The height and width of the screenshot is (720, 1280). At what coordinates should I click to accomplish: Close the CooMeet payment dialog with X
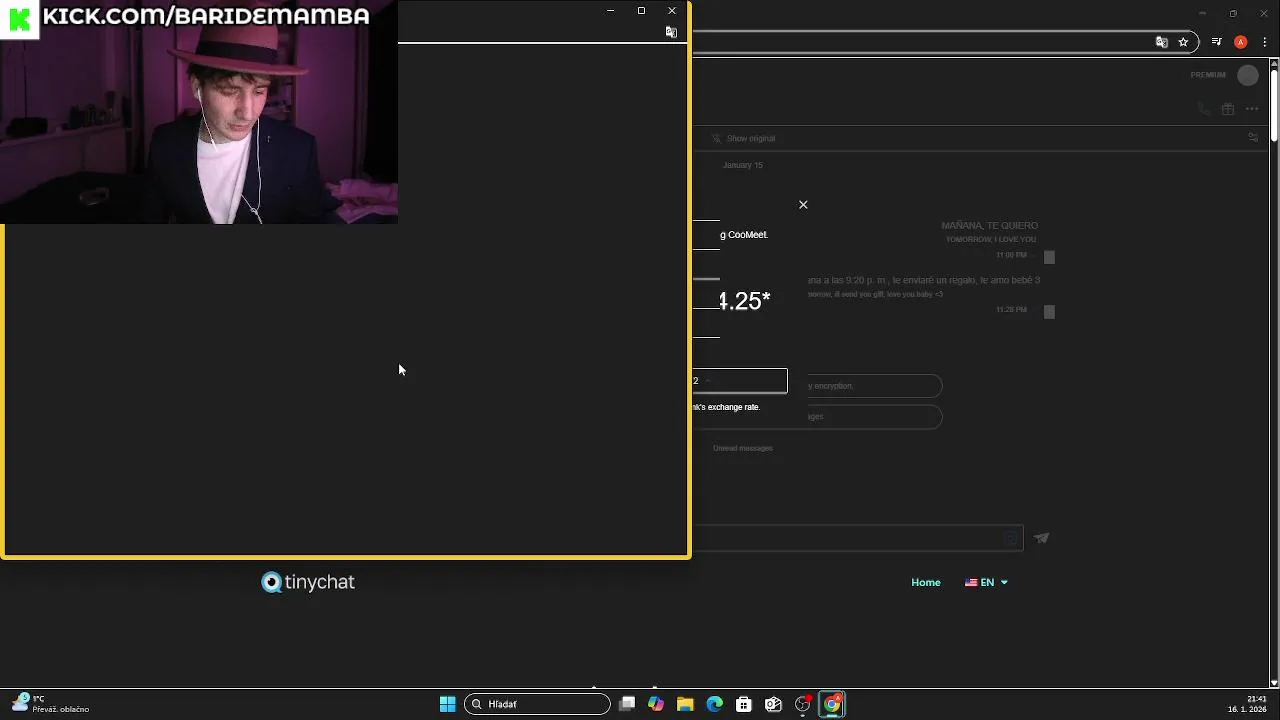pos(803,204)
